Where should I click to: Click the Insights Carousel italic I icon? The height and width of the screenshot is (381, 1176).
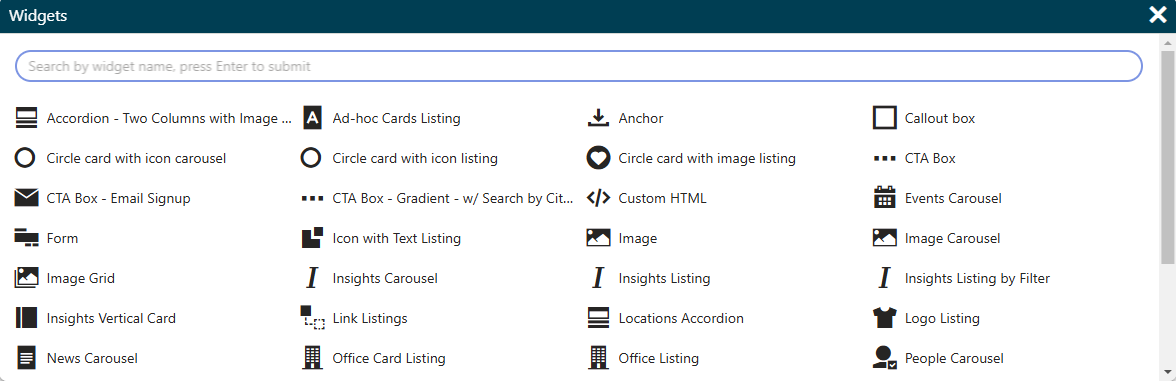[x=312, y=278]
